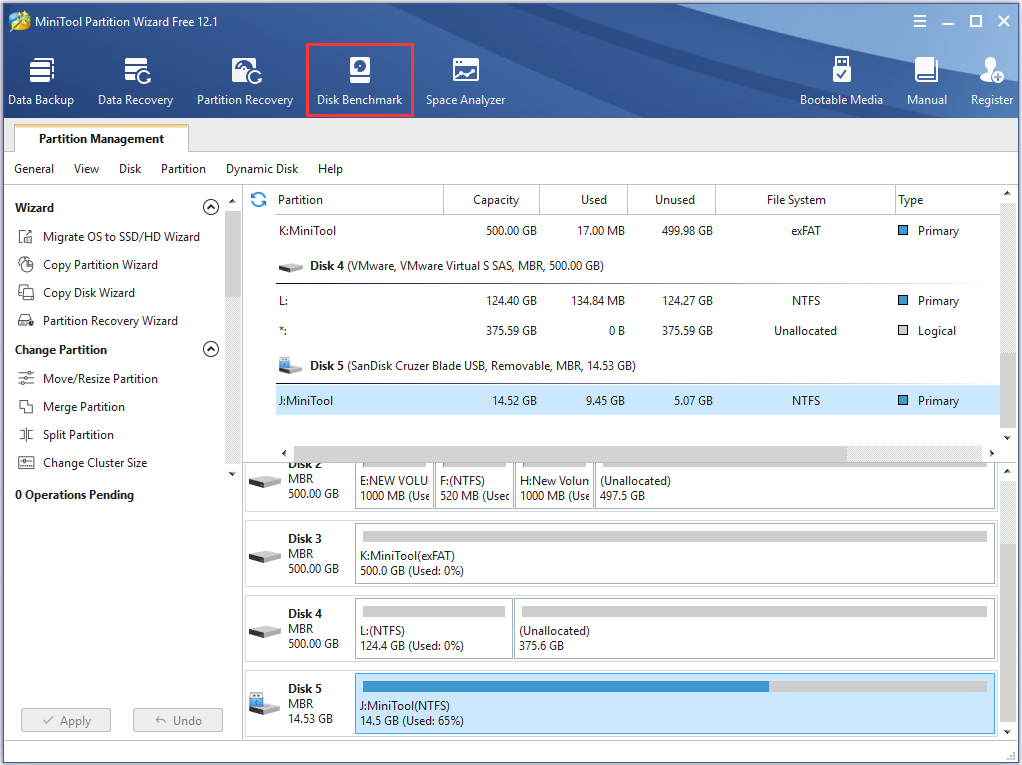1022x765 pixels.
Task: Collapse the Change Partition section
Action: pos(211,349)
